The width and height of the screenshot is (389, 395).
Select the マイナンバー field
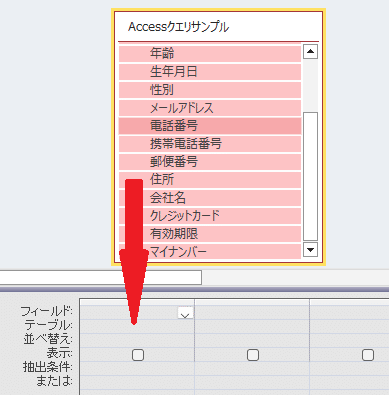click(x=210, y=252)
